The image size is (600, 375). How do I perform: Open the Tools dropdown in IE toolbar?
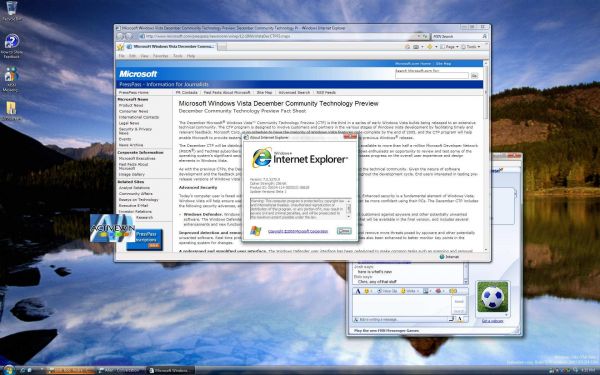(471, 47)
